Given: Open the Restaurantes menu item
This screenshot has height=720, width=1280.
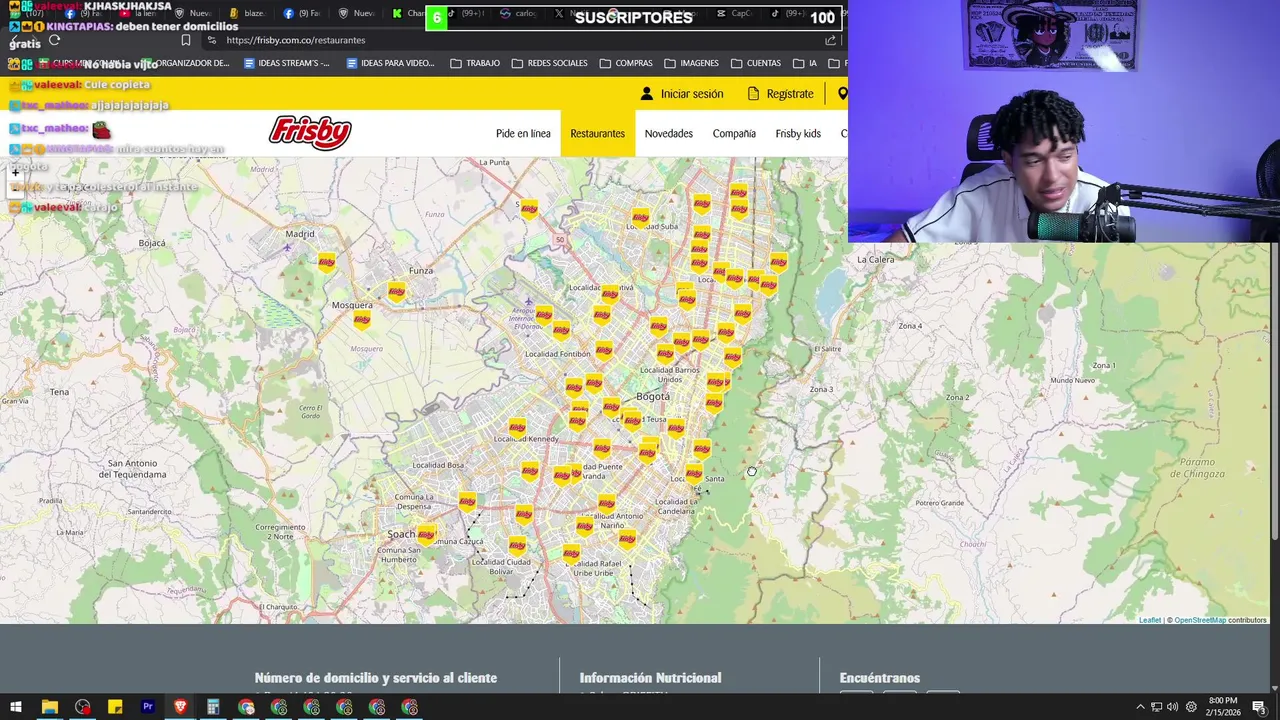Looking at the screenshot, I should pos(597,133).
